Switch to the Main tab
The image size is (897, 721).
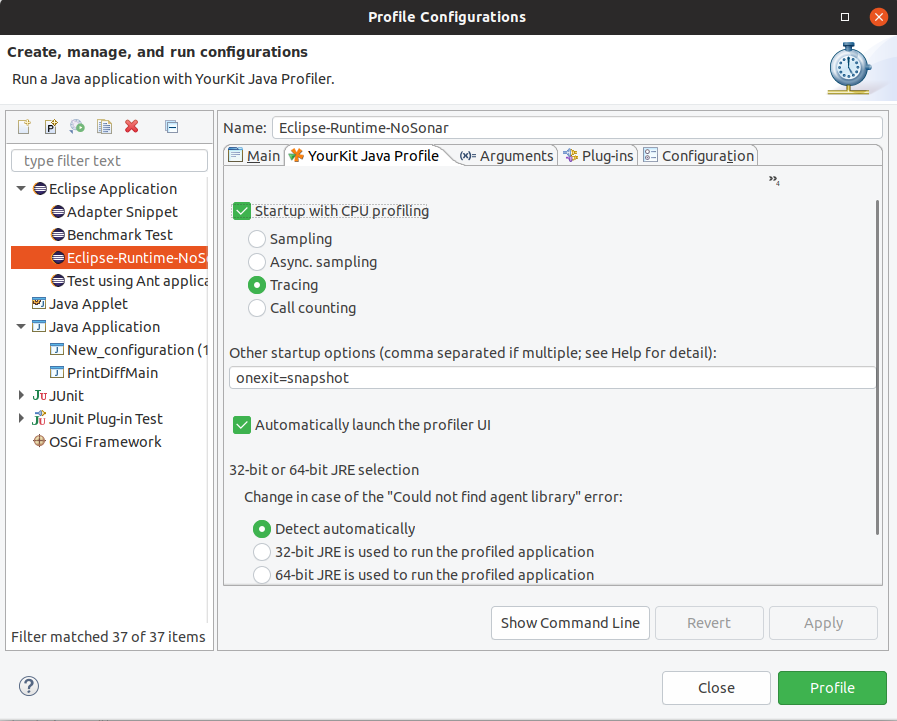coord(254,156)
